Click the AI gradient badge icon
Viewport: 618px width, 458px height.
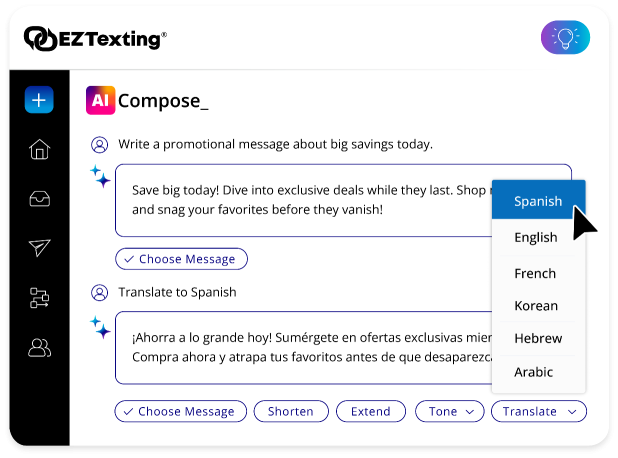(x=101, y=100)
